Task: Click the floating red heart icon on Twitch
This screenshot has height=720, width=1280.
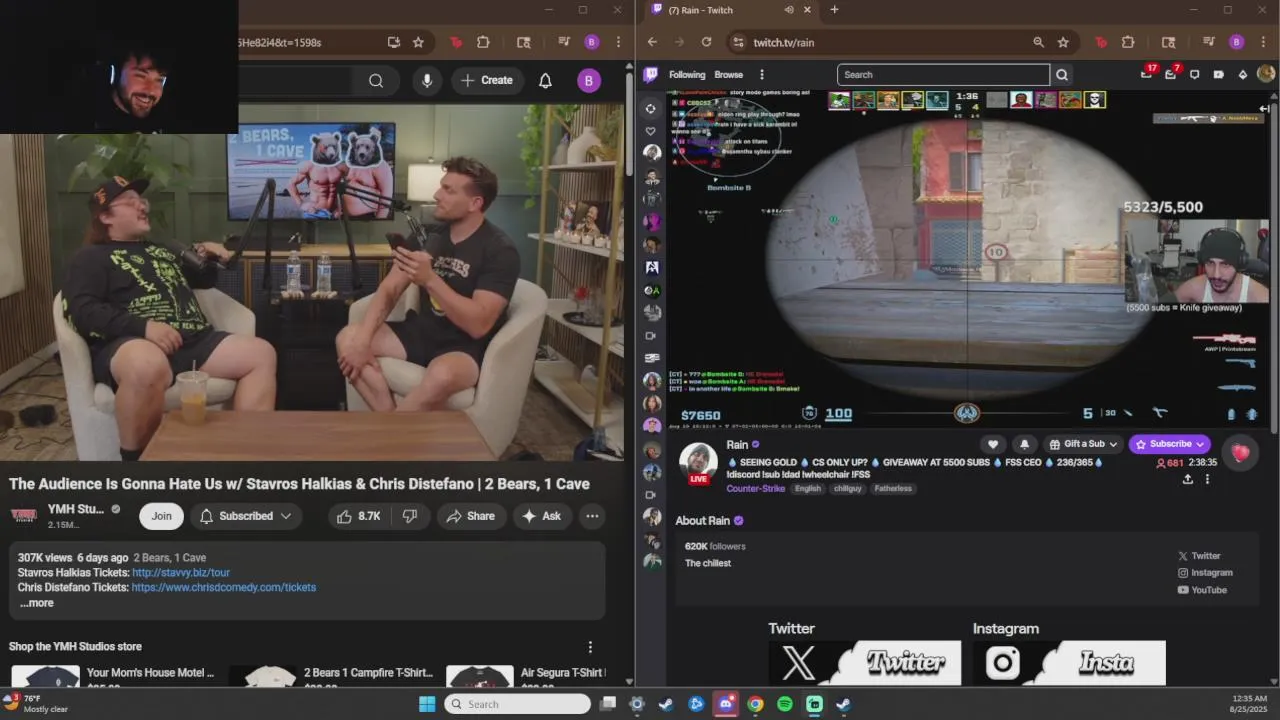Action: point(1241,453)
